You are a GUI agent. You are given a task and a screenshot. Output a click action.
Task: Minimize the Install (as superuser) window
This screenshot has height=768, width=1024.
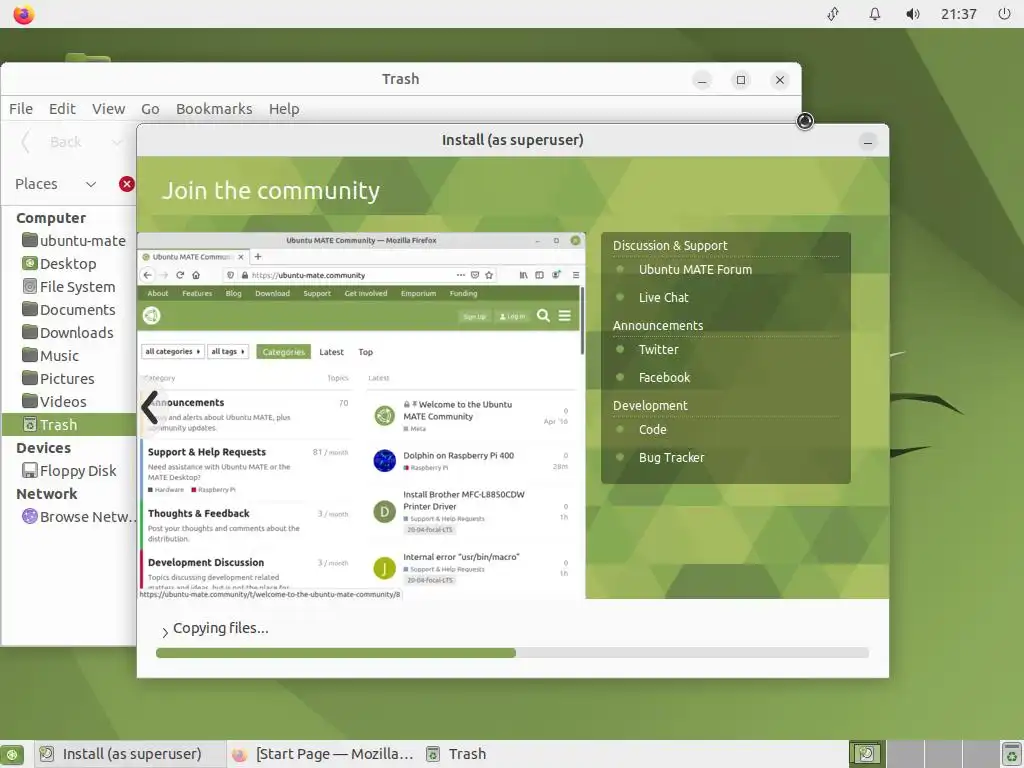[868, 142]
